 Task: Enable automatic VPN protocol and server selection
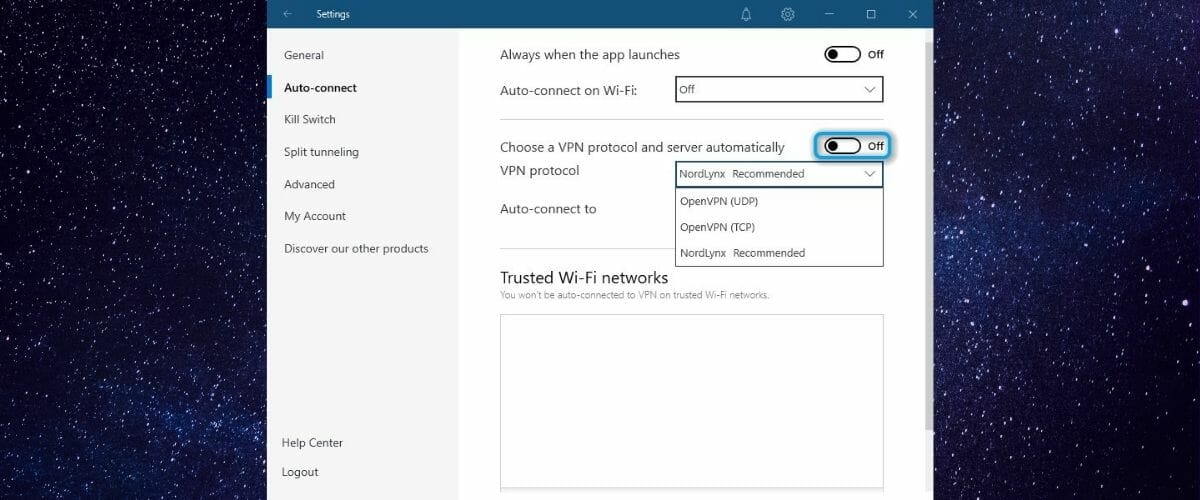pyautogui.click(x=842, y=147)
